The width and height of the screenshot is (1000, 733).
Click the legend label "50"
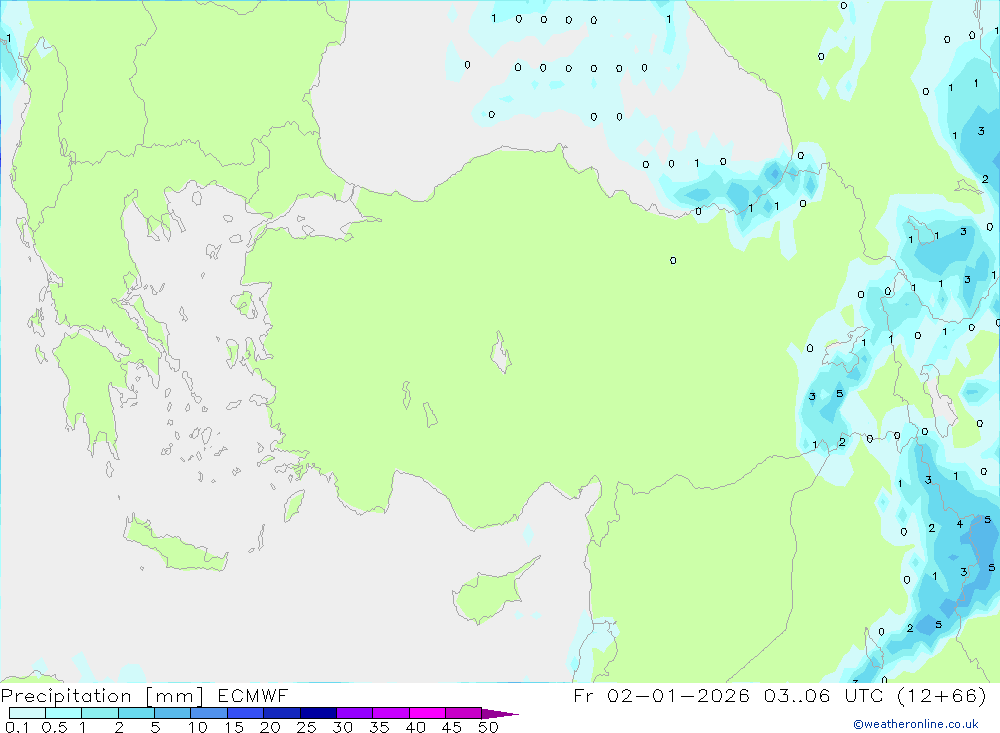tap(489, 727)
